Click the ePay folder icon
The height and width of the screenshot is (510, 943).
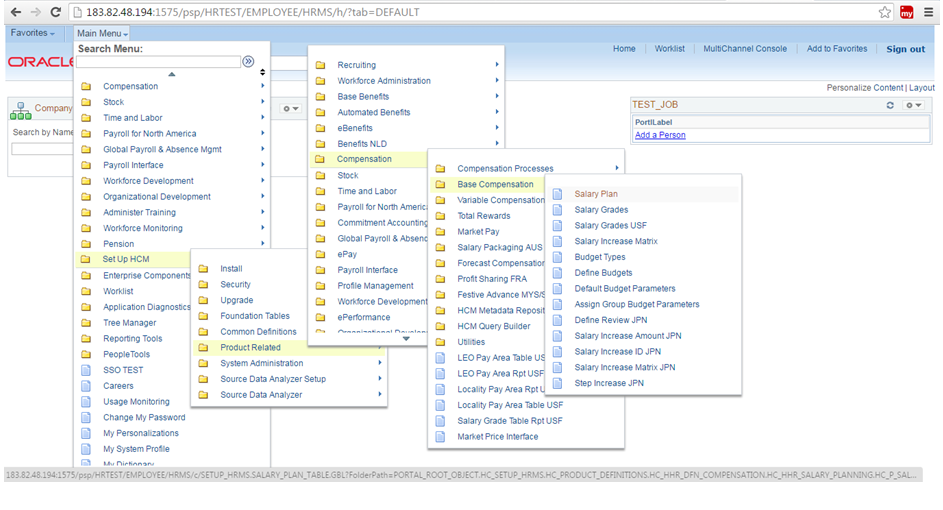click(x=321, y=254)
